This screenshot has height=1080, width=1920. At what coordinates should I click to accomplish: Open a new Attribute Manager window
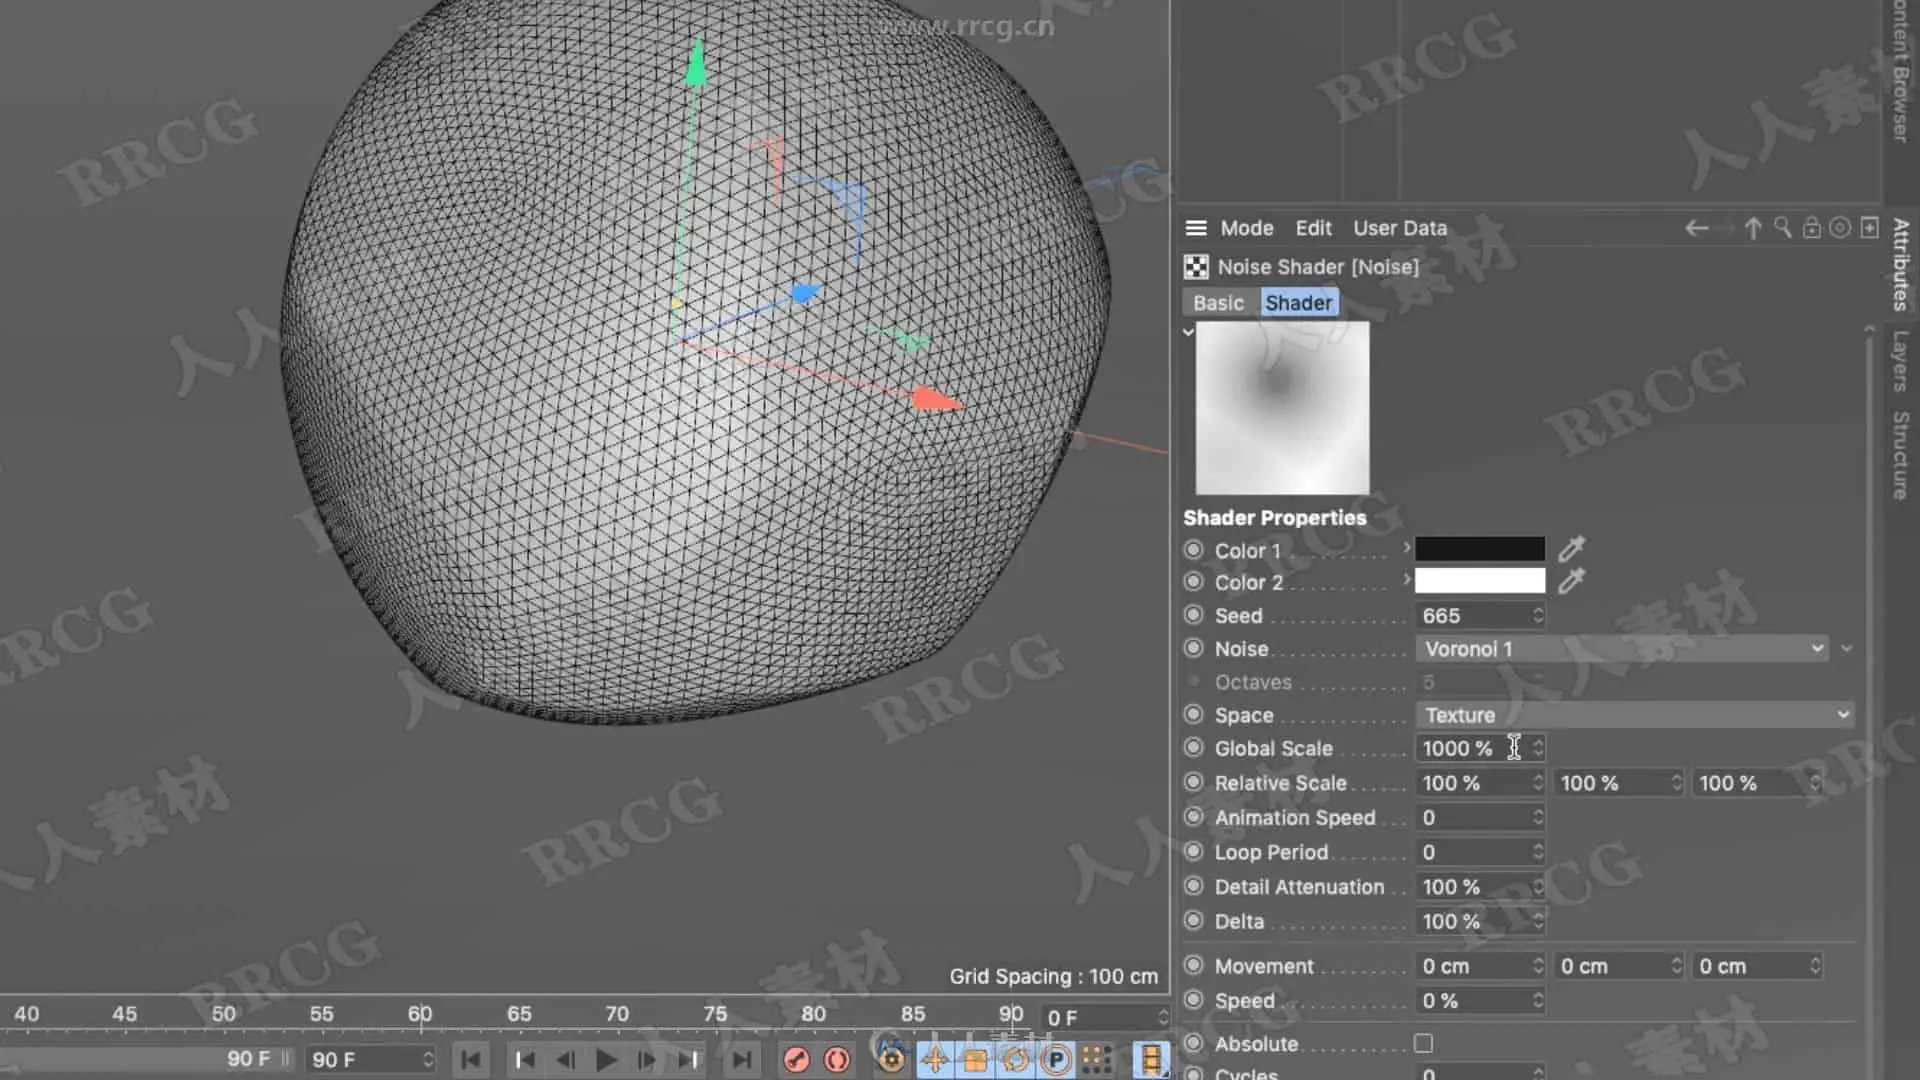1870,228
